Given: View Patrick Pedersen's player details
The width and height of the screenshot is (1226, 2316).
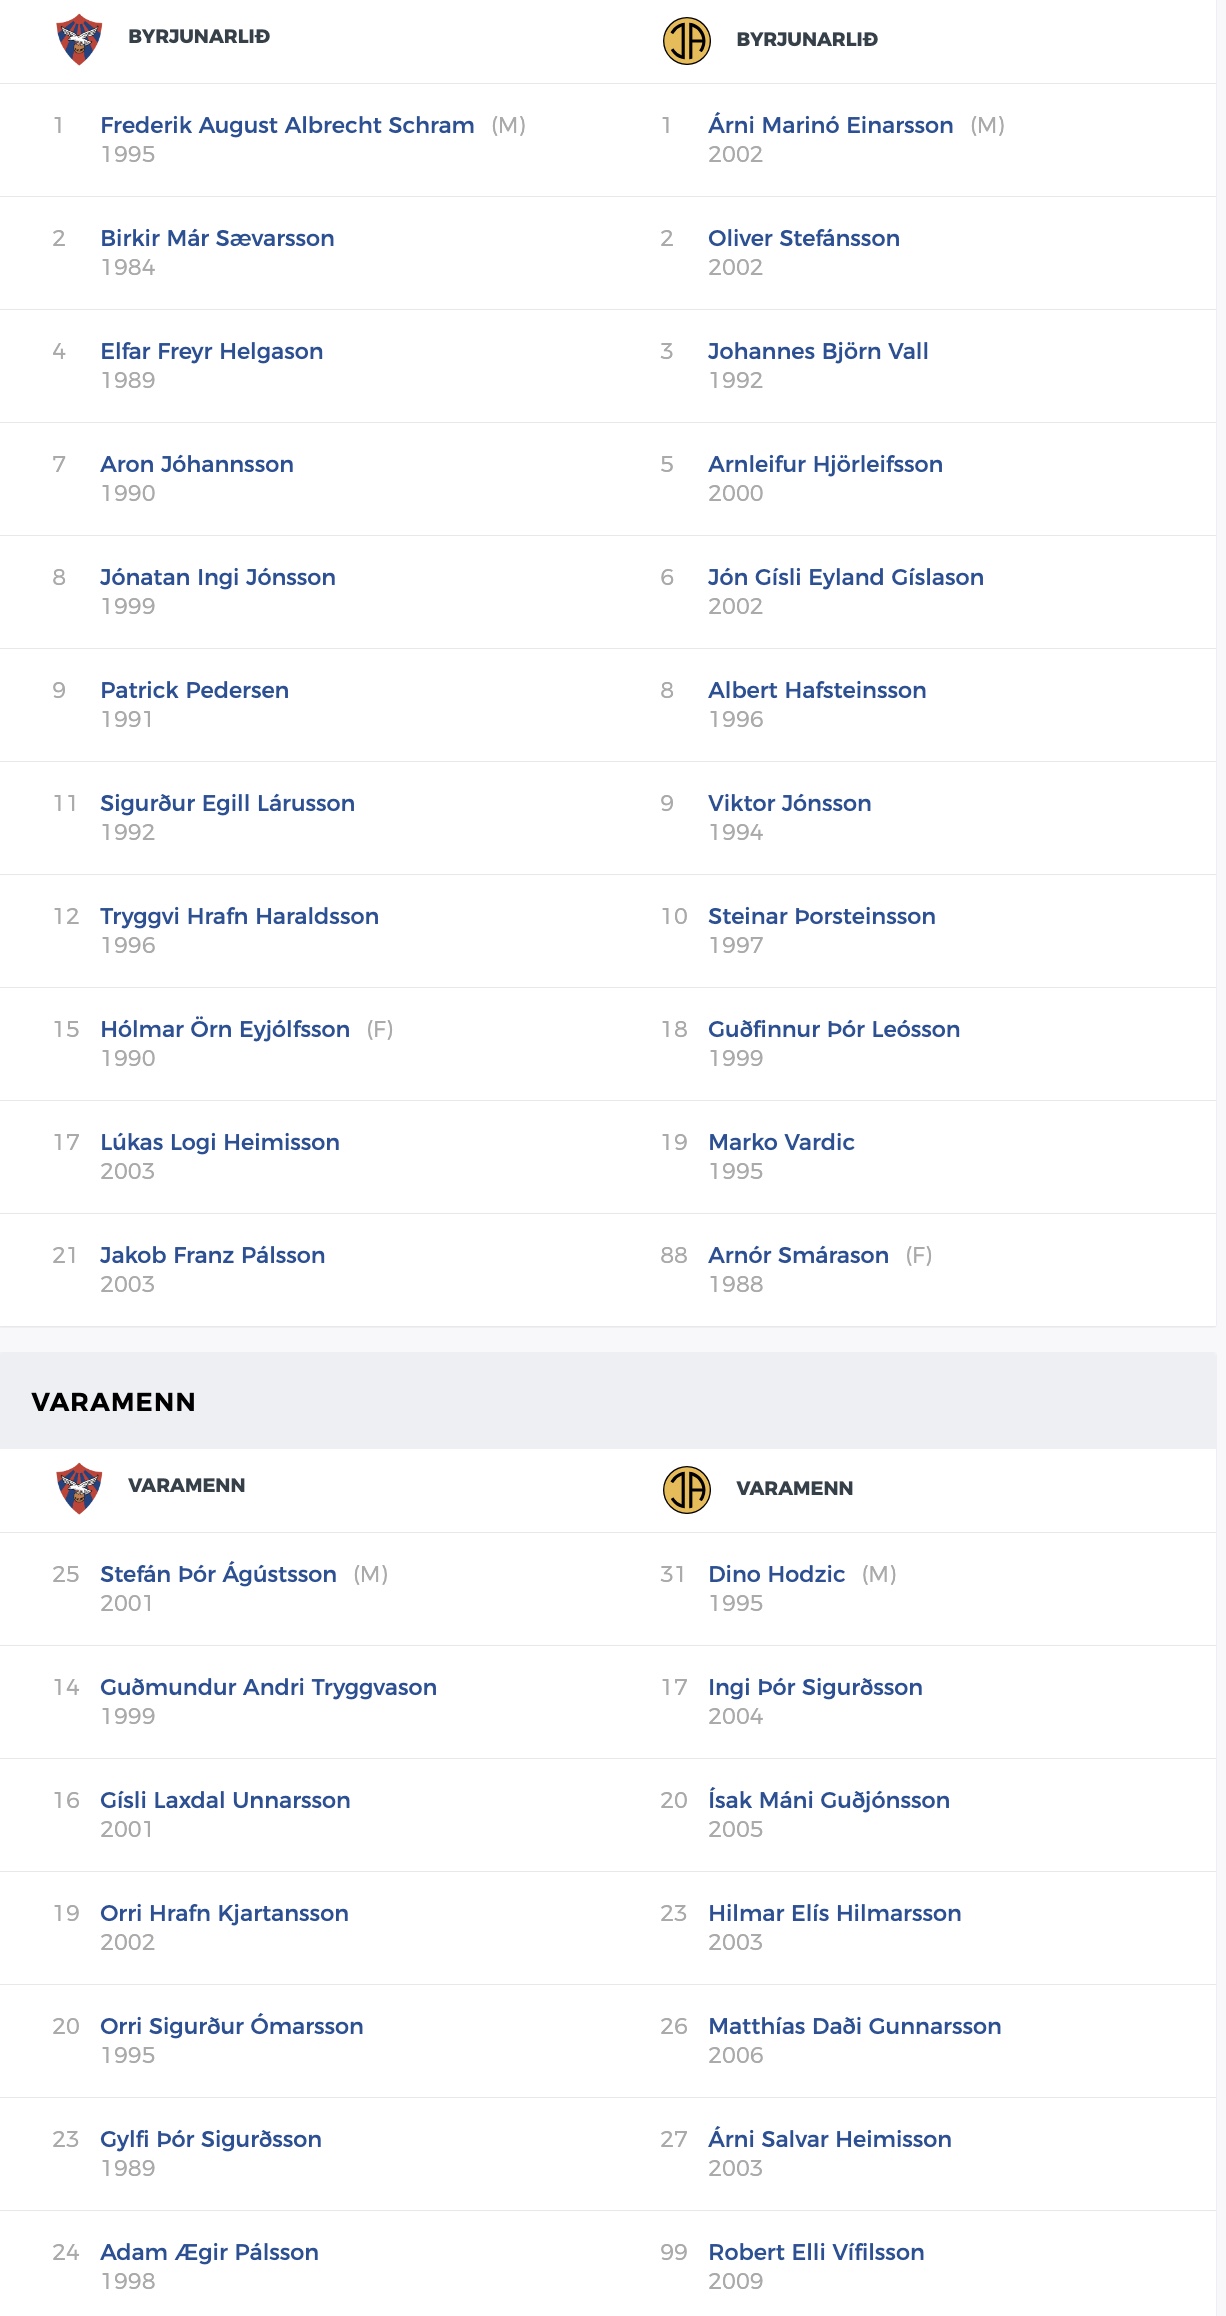Looking at the screenshot, I should point(194,690).
